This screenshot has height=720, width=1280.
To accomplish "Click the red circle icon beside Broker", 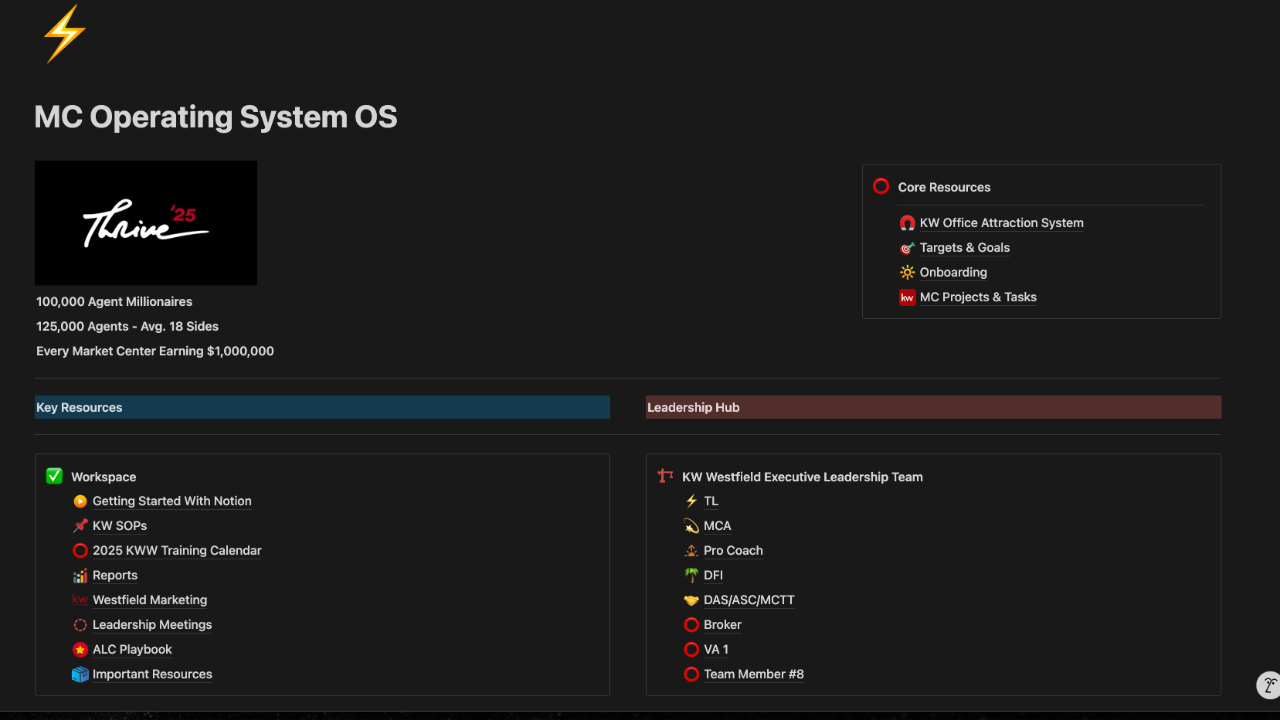I will [691, 625].
